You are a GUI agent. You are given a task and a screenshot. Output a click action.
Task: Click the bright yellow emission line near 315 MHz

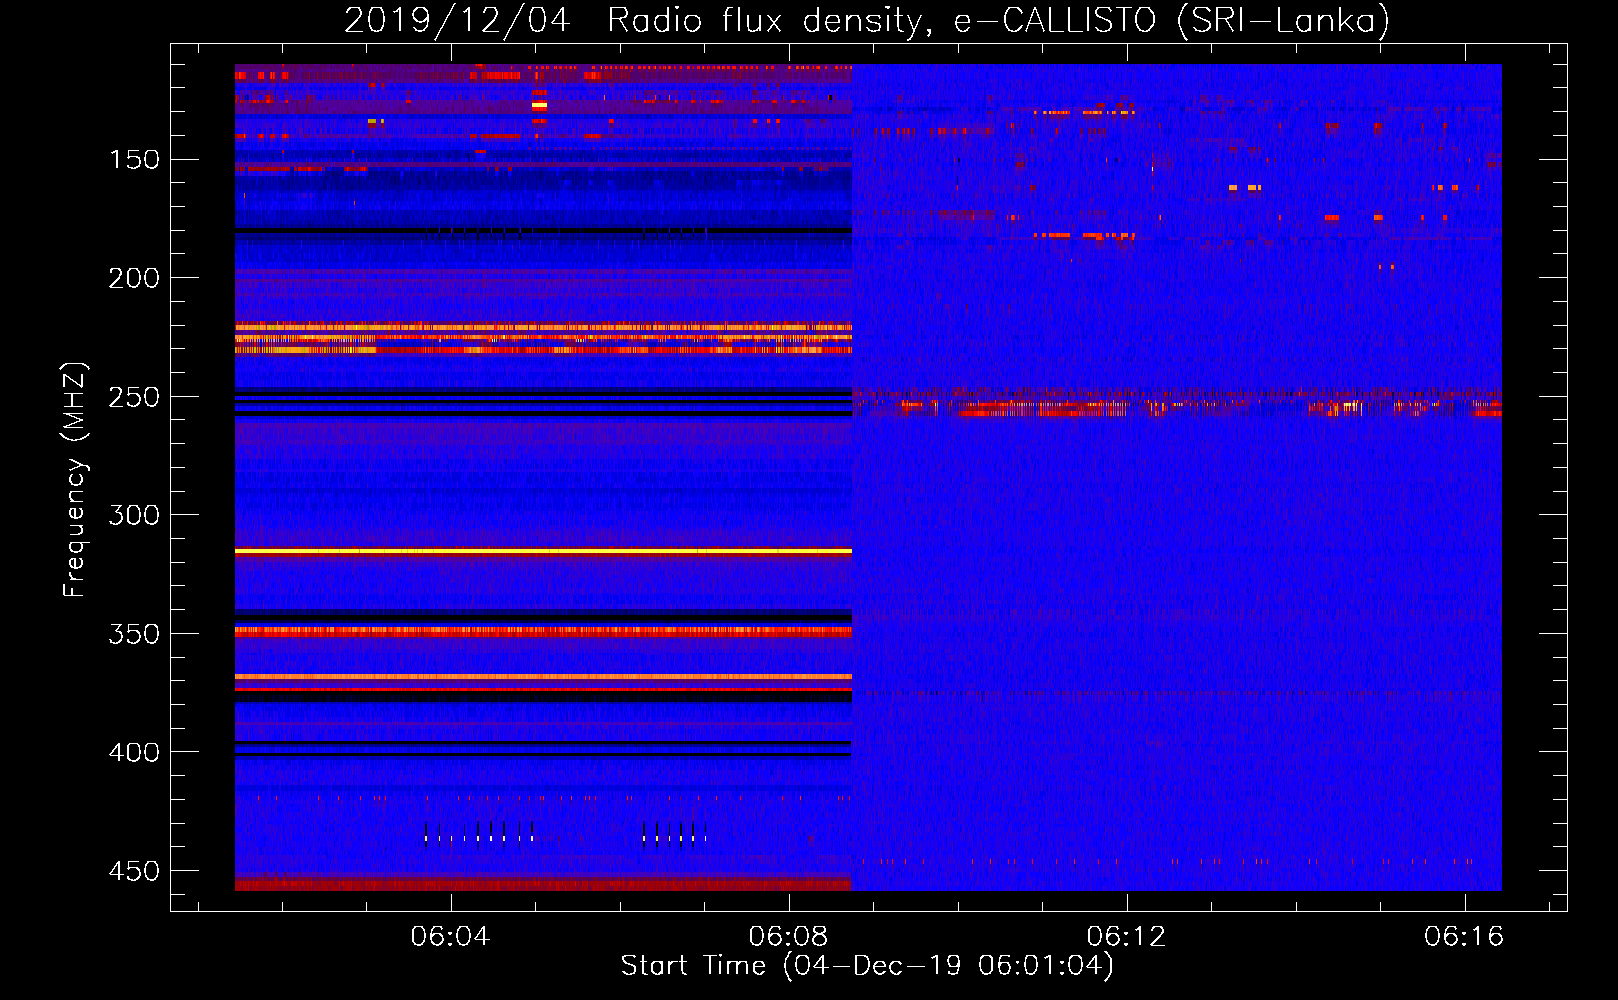pyautogui.click(x=543, y=551)
